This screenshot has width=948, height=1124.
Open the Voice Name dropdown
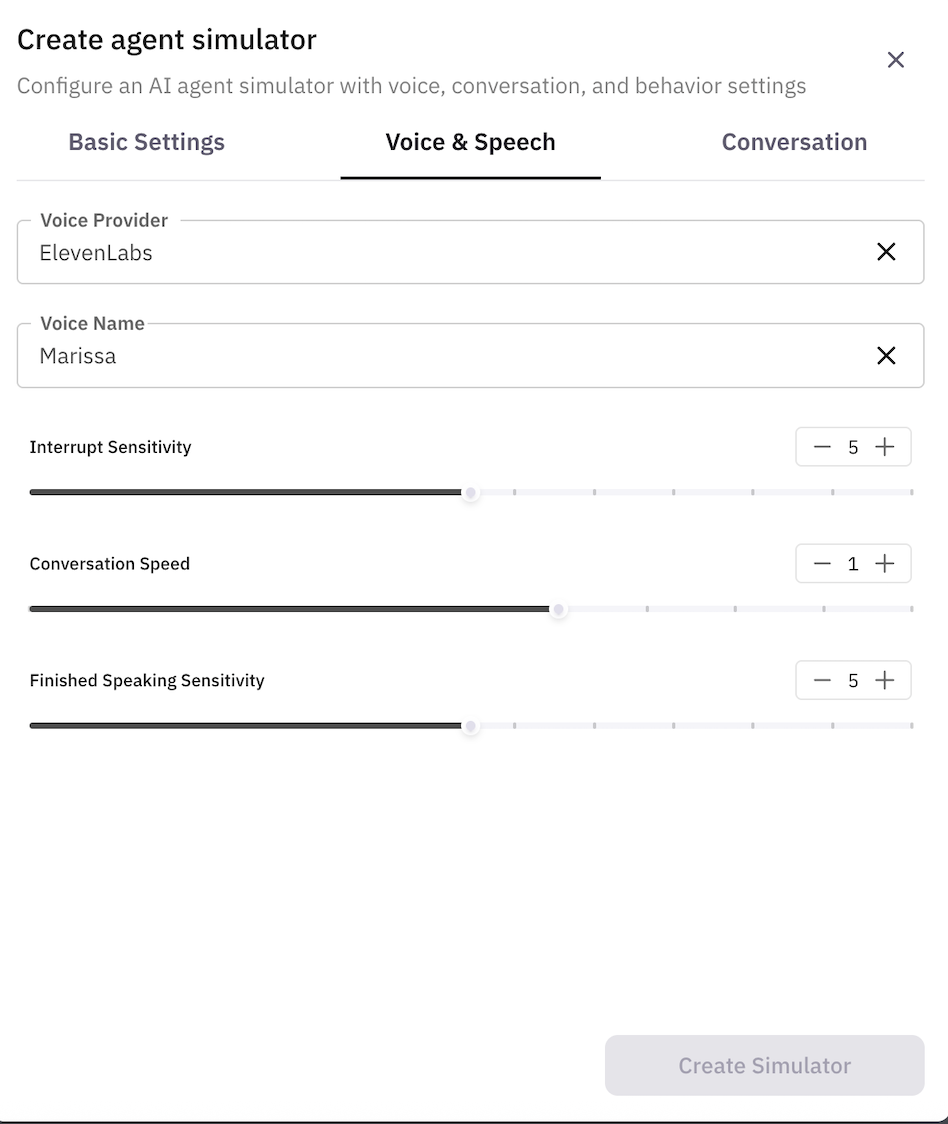(x=440, y=356)
